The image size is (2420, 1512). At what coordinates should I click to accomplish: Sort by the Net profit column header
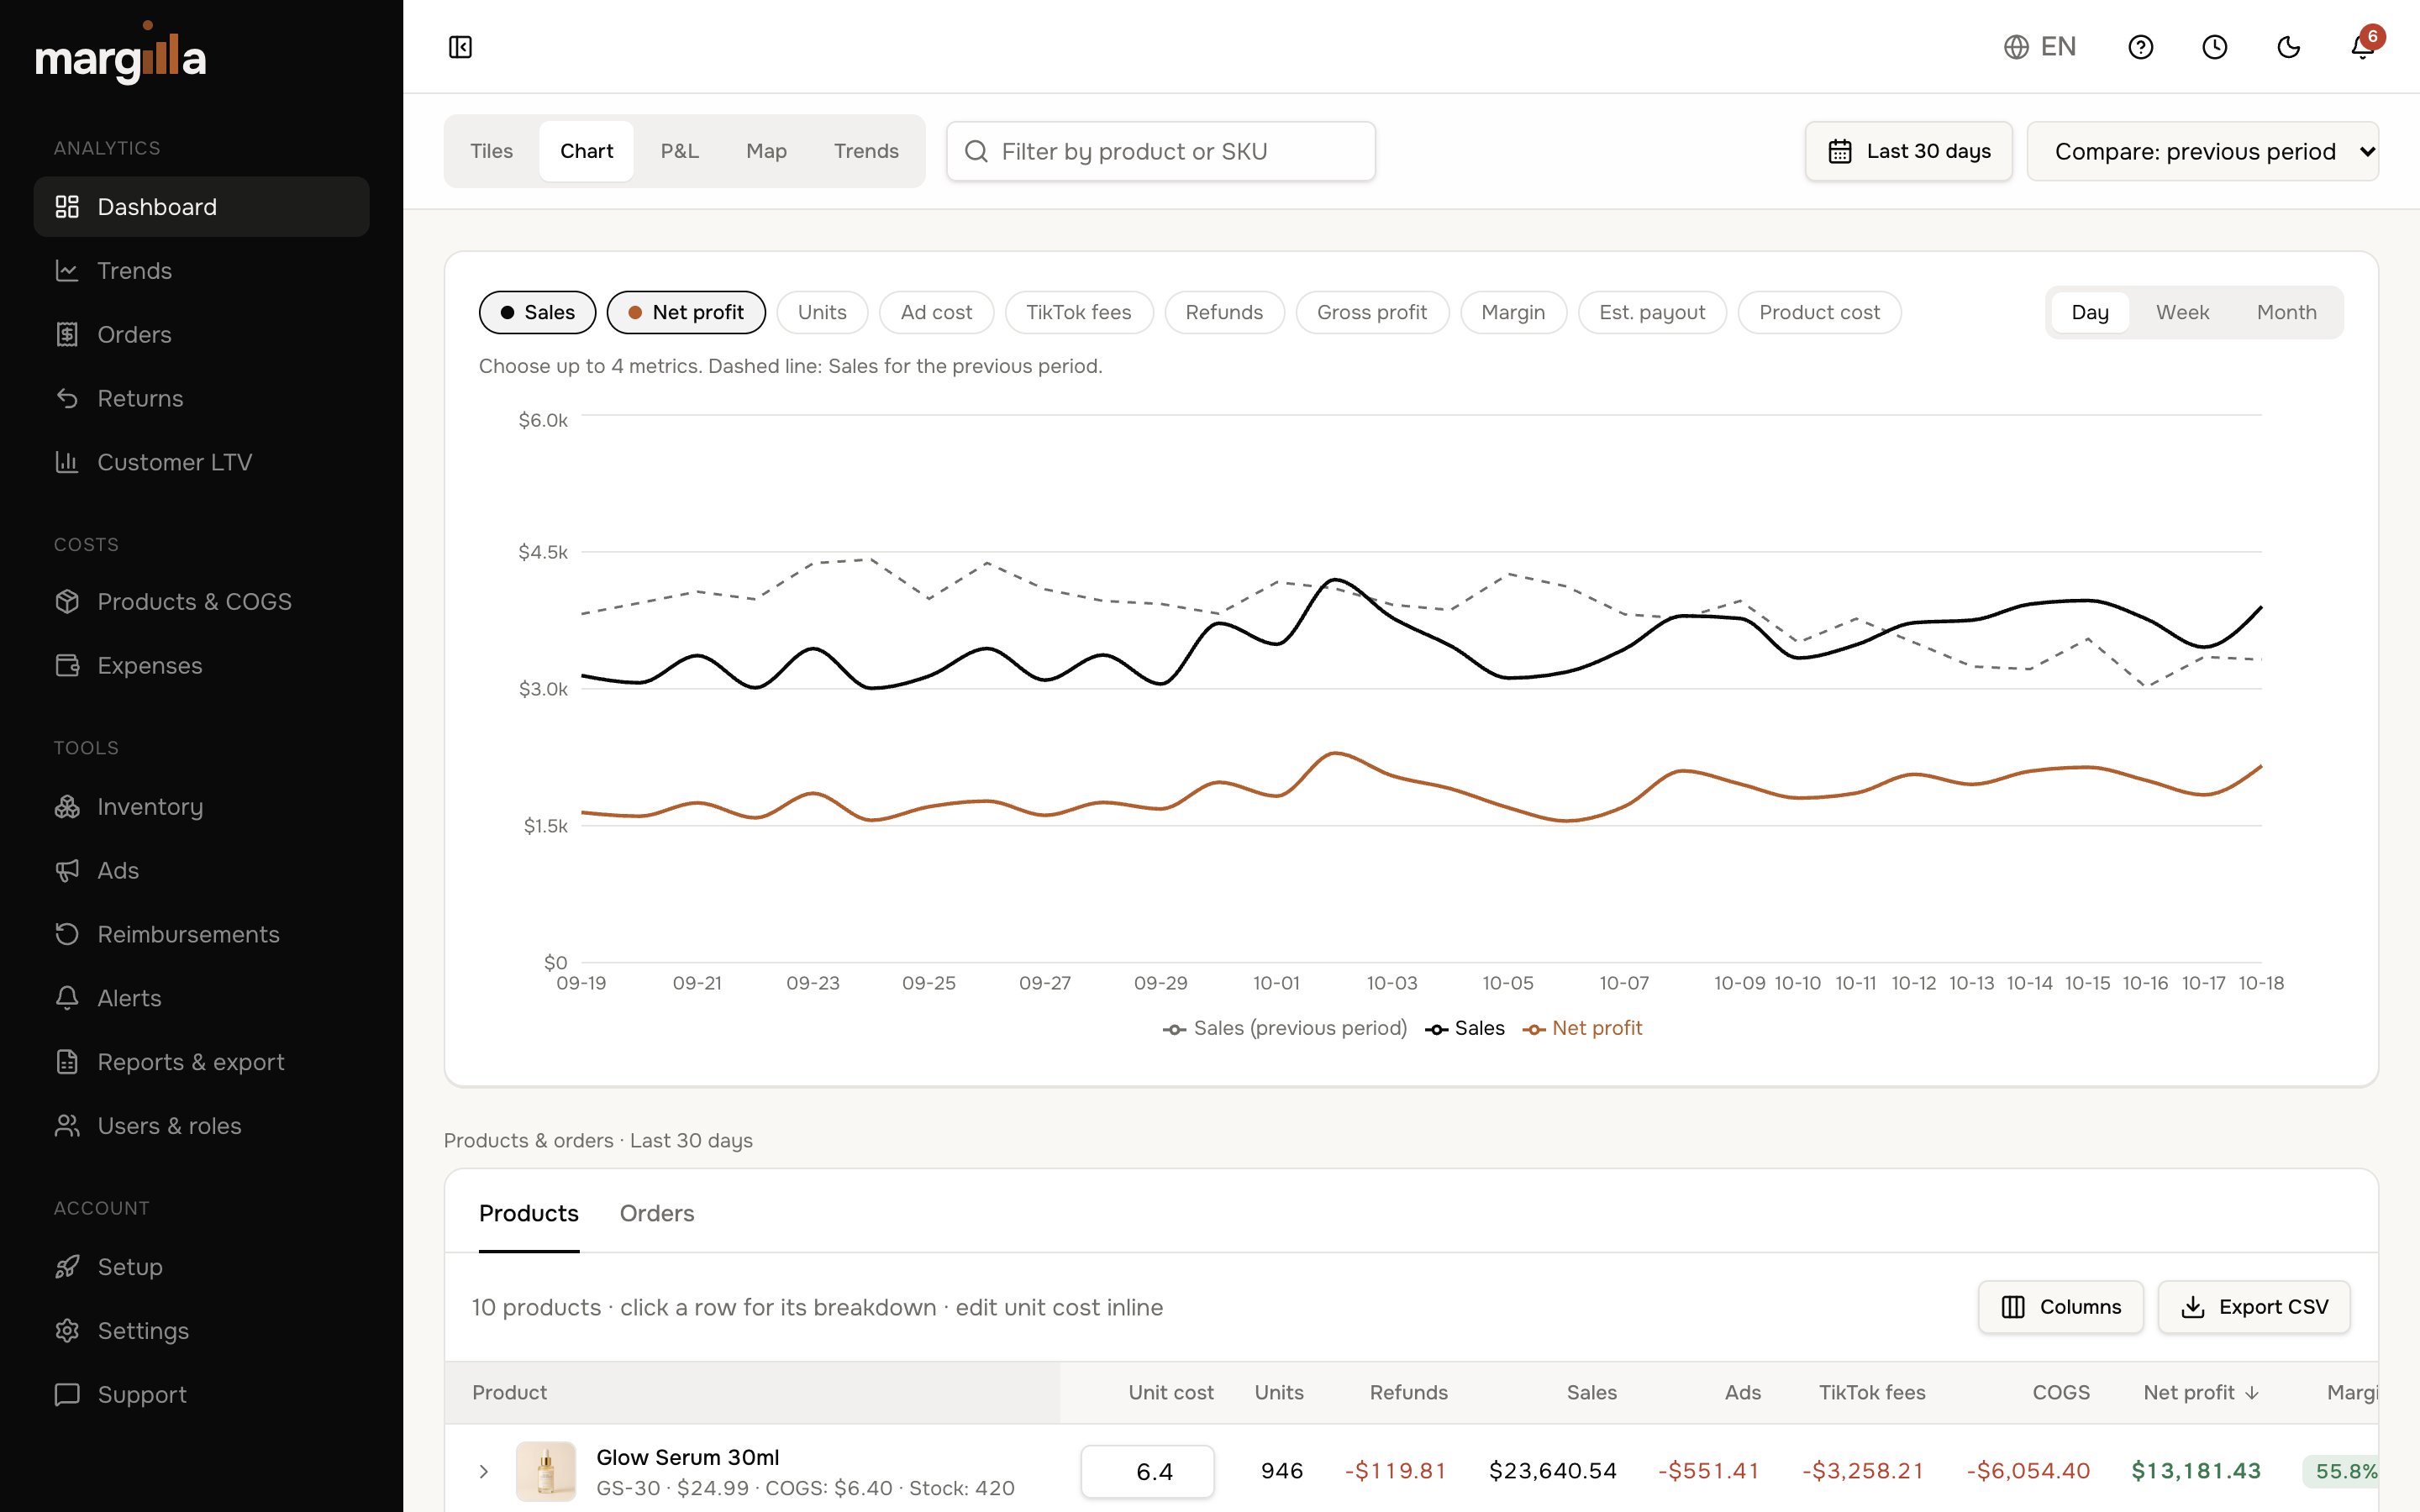[x=2200, y=1392]
